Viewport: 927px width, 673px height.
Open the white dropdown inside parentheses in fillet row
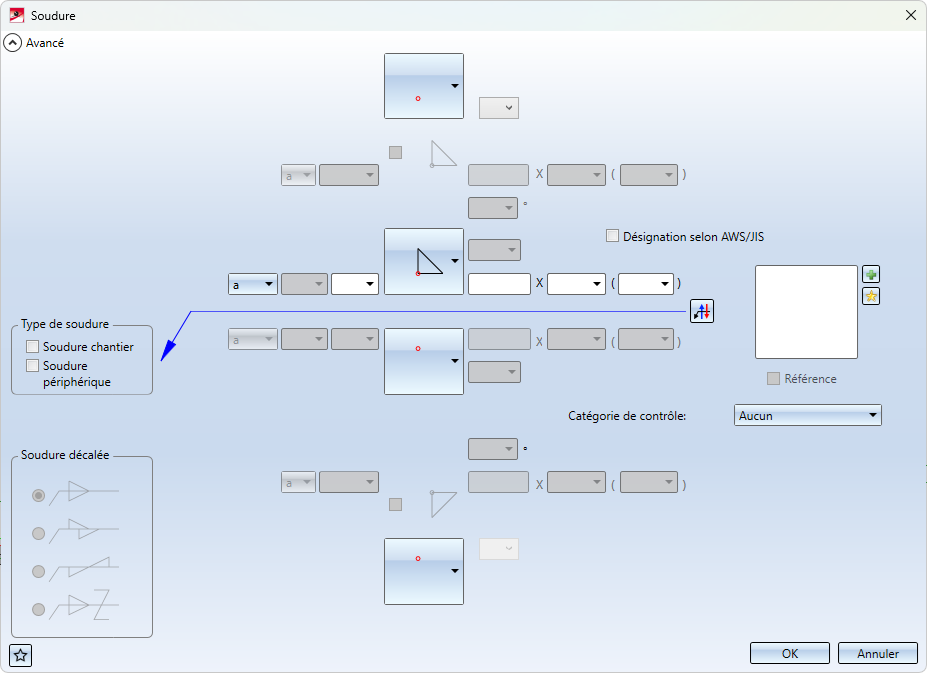point(646,284)
